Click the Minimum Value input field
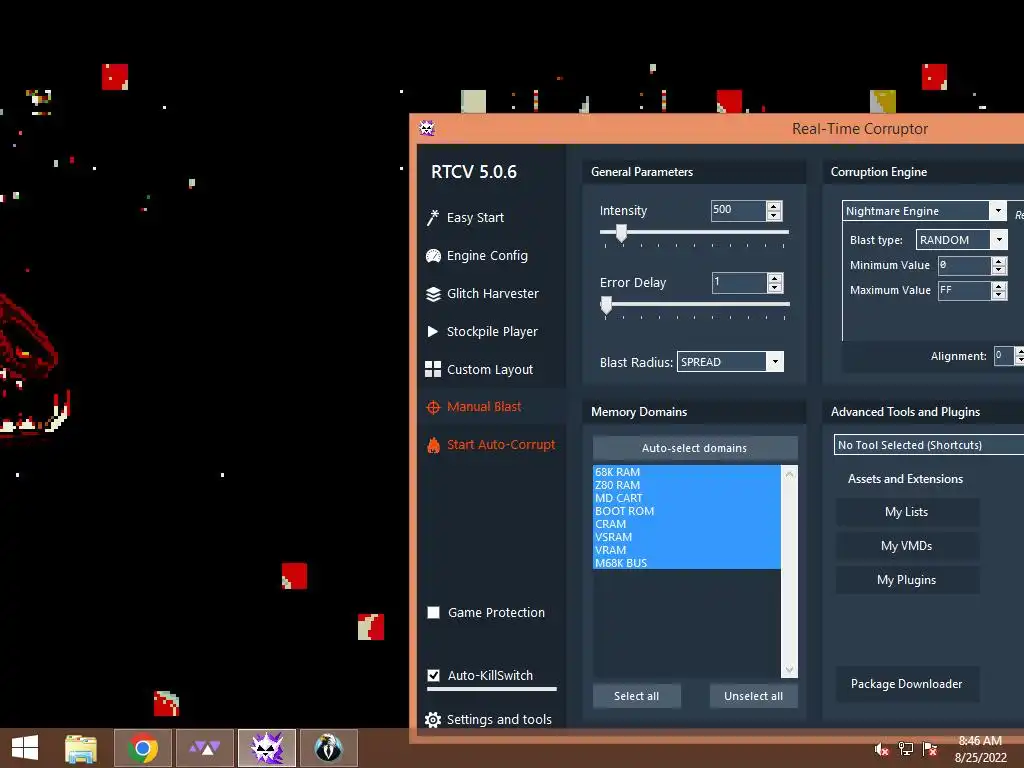The width and height of the screenshot is (1024, 768). click(x=965, y=265)
